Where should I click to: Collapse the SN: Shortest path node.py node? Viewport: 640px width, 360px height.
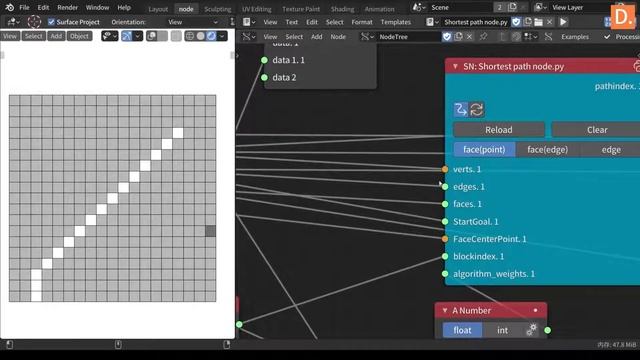[455, 66]
